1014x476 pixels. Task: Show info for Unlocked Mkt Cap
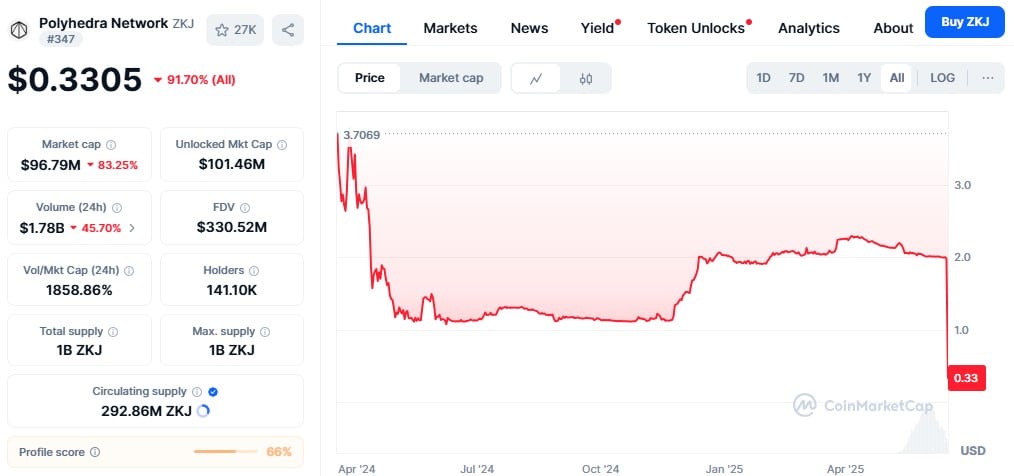(x=283, y=144)
